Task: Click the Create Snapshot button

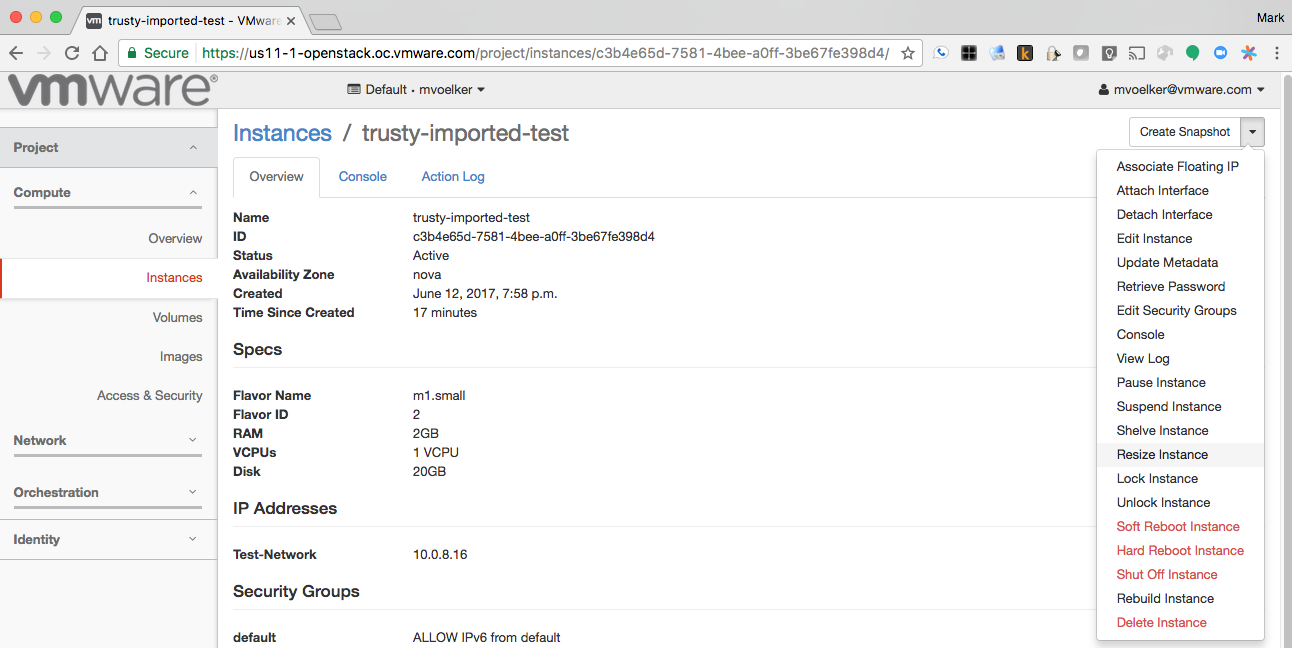Action: tap(1185, 132)
